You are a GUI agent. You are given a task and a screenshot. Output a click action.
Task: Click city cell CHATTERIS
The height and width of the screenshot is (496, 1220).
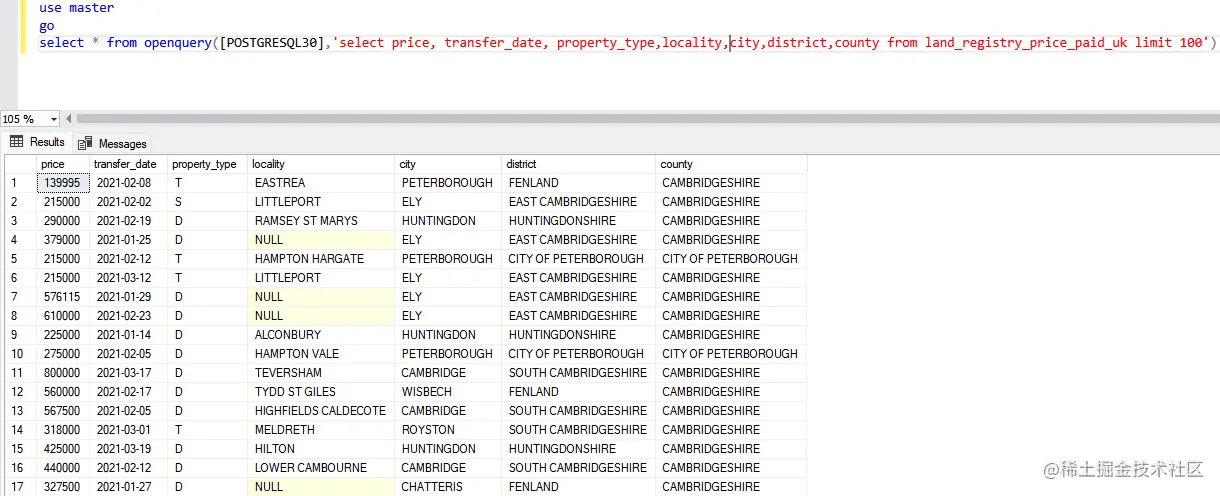tap(448, 487)
